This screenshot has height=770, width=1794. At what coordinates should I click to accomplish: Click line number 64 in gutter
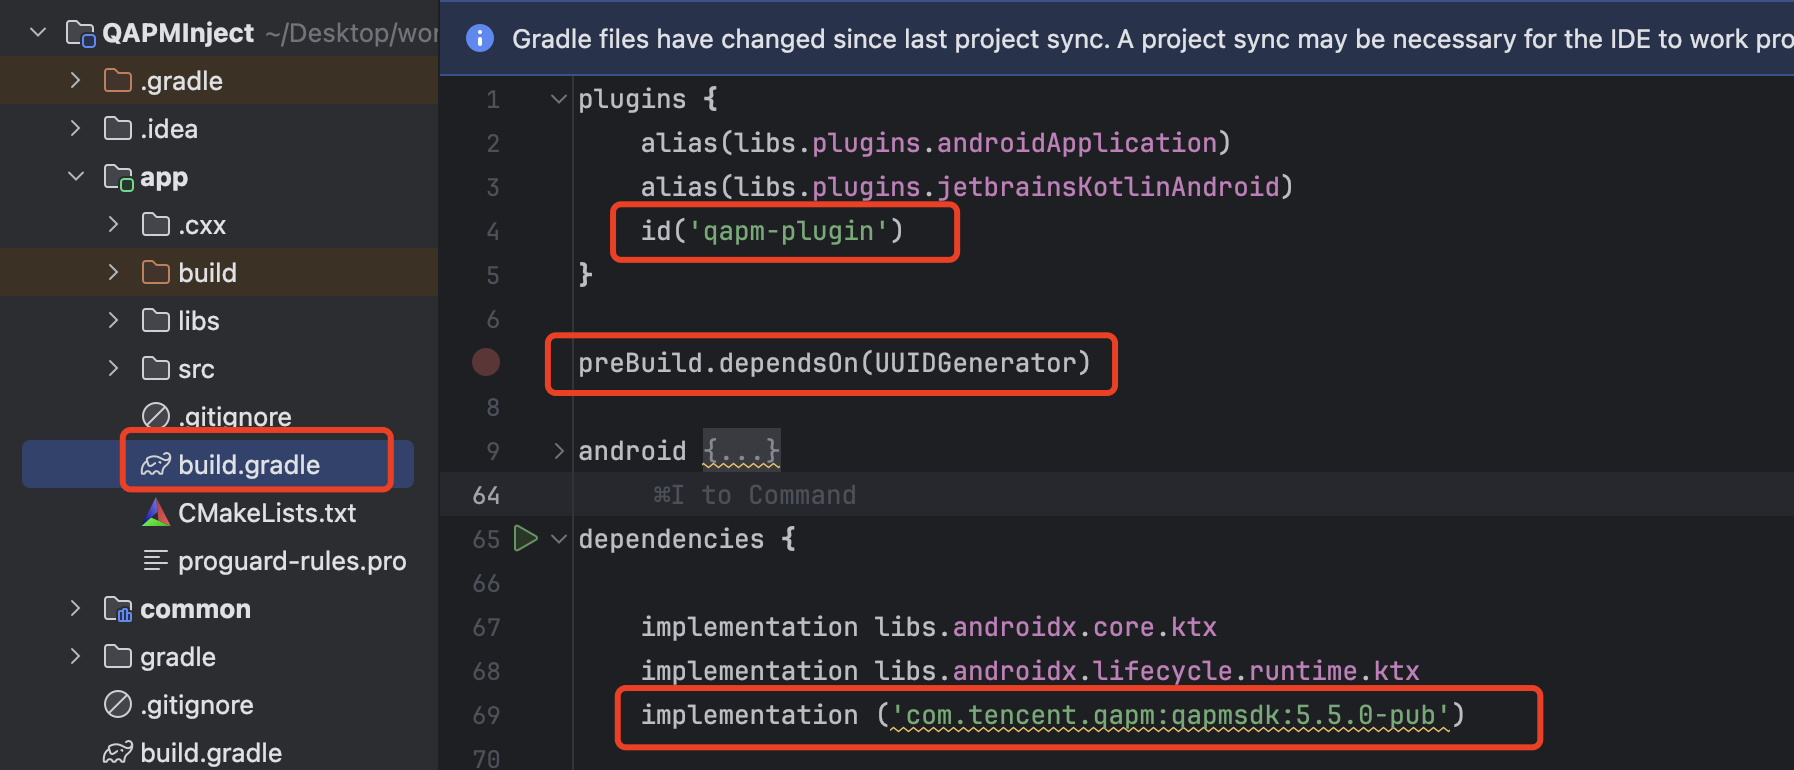[x=486, y=495]
